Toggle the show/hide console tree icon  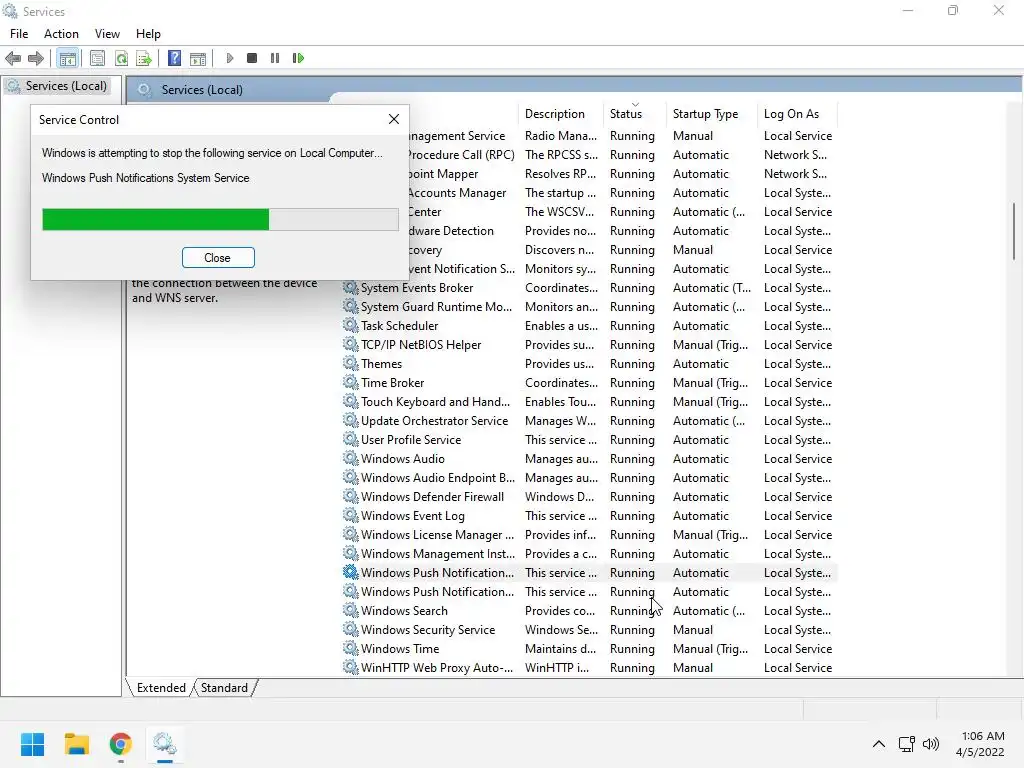[x=67, y=58]
